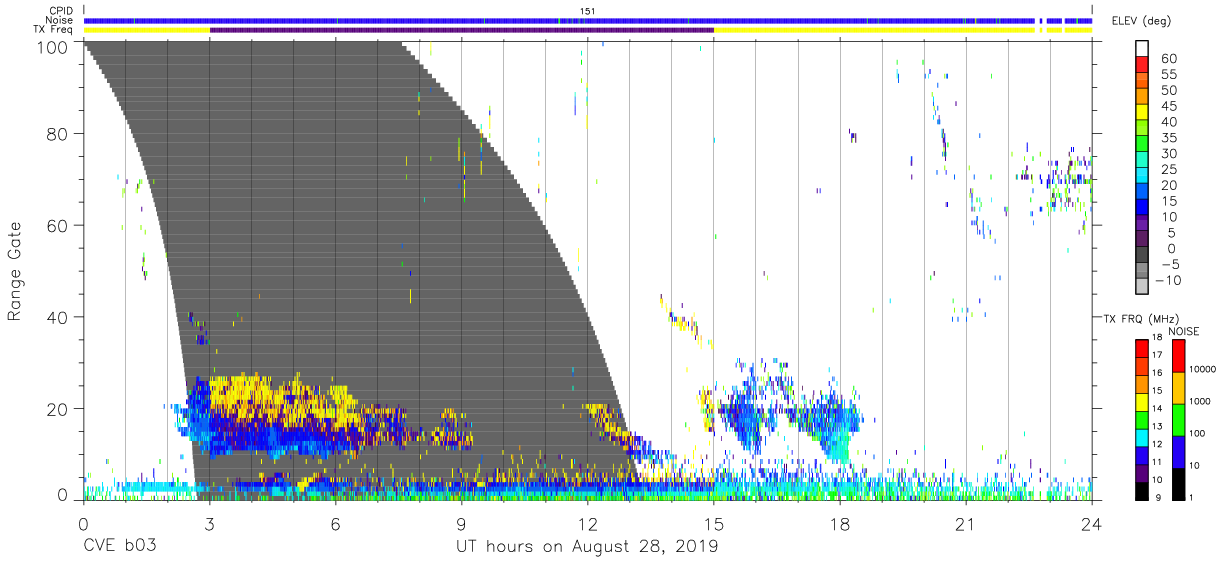Click the cyan segment of TX FRQ colorbar
This screenshot has width=1228, height=567.
click(x=1142, y=438)
